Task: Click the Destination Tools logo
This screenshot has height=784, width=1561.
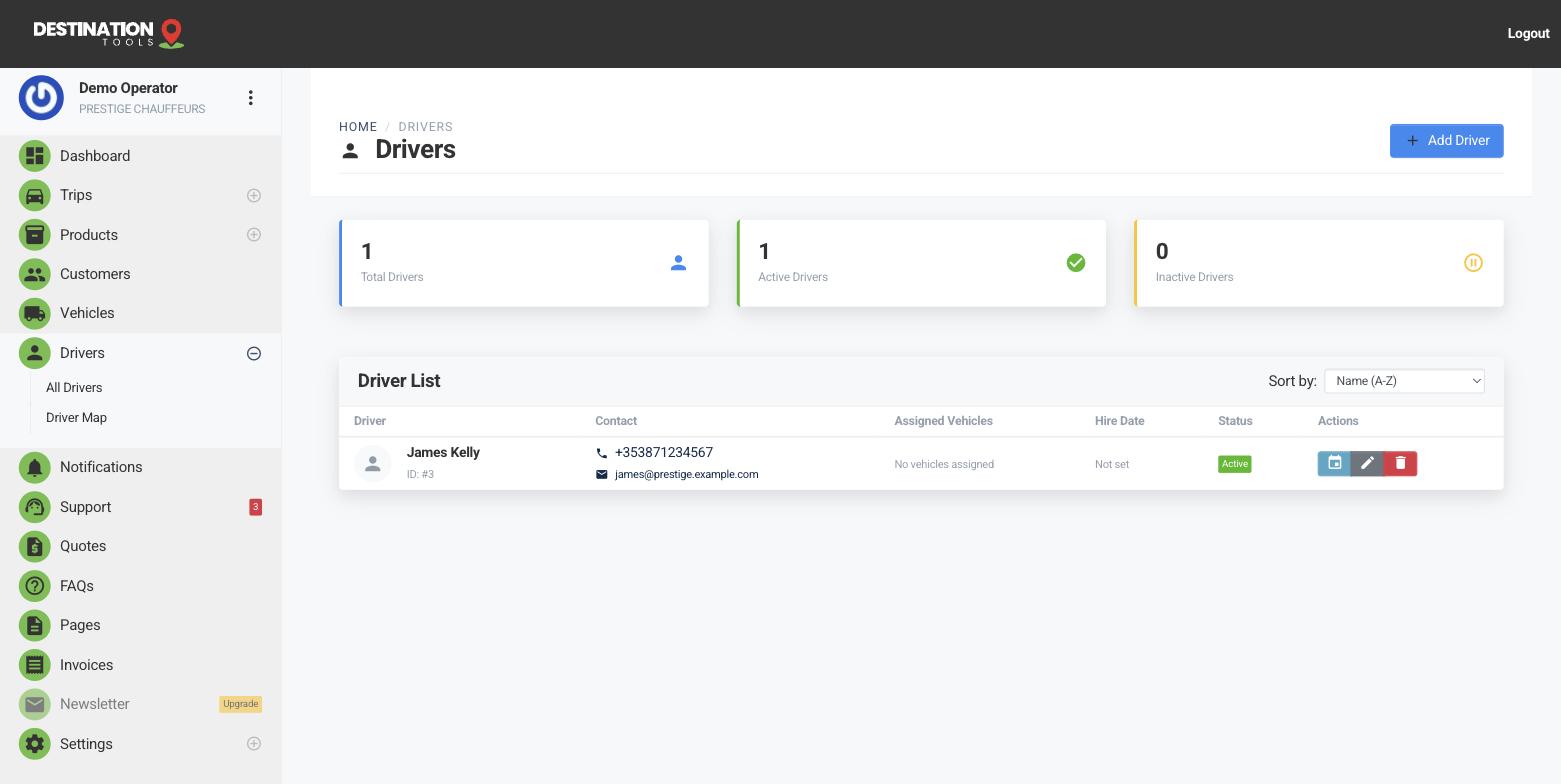Action: 109,34
